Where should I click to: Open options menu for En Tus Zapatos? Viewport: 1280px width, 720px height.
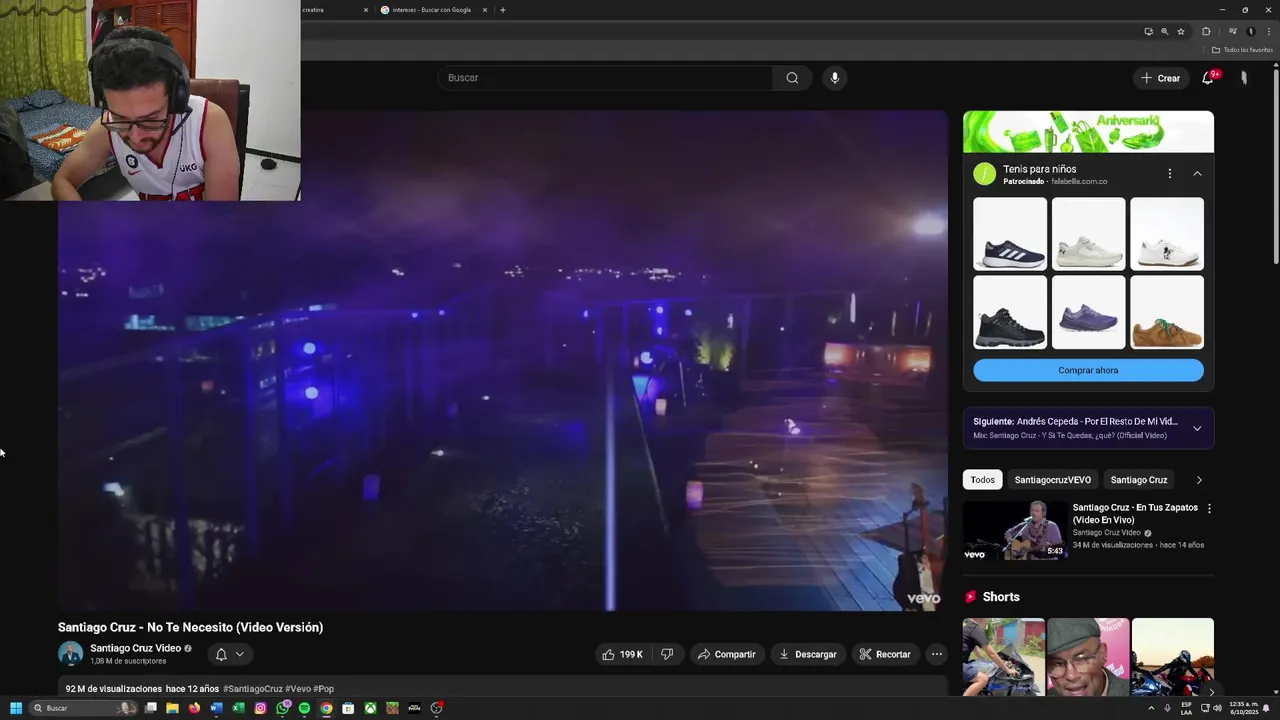(1209, 508)
